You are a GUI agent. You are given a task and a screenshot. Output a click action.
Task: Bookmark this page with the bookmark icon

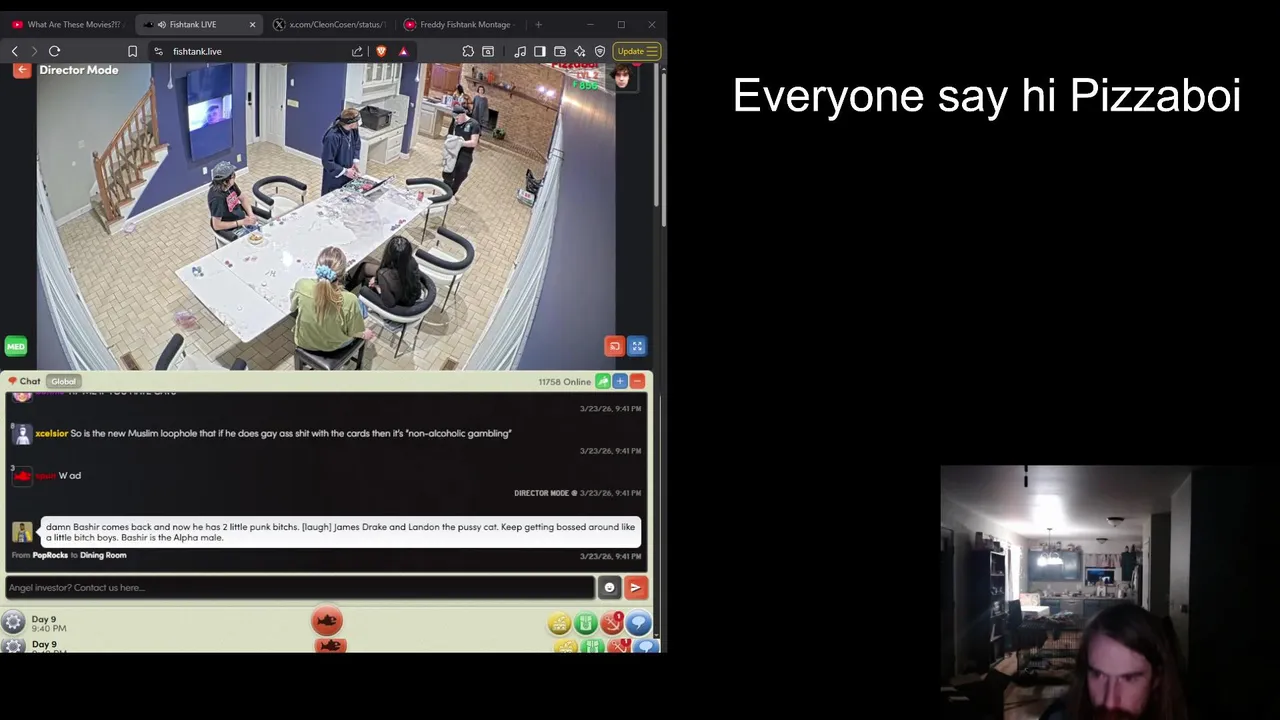[x=132, y=51]
